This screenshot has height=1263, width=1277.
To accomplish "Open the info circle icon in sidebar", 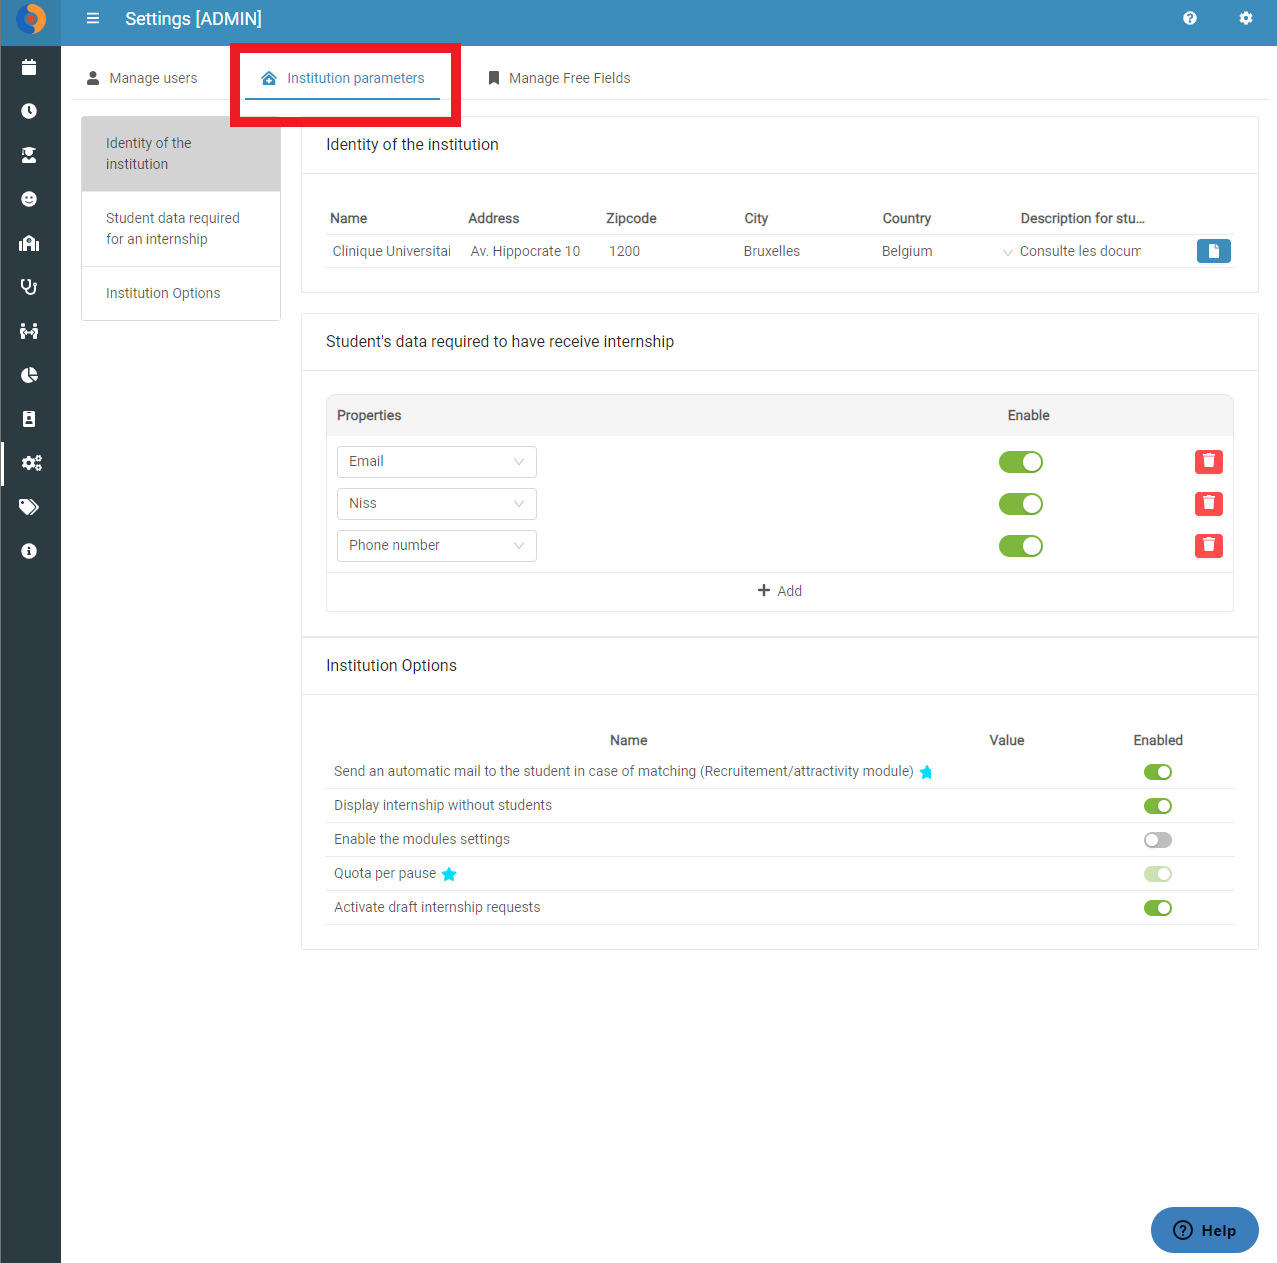I will (29, 551).
